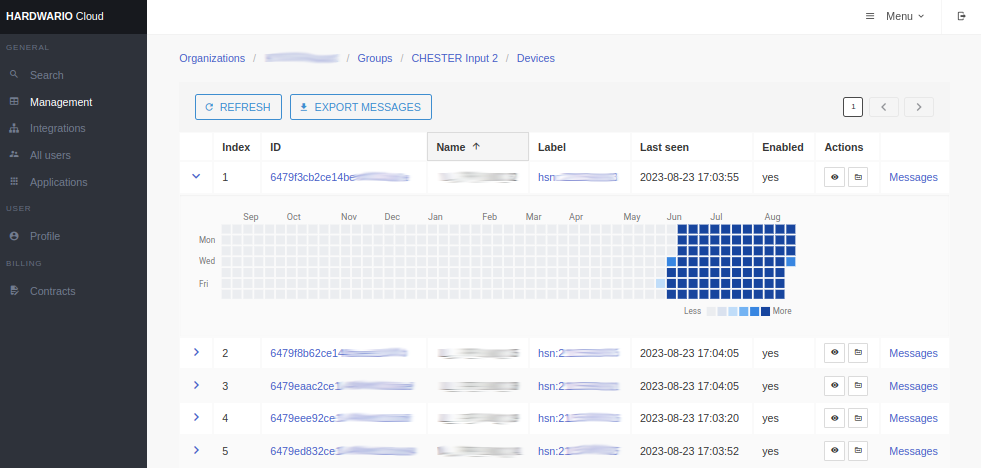Click the folder icon in row 1
Image resolution: width=981 pixels, height=468 pixels.
857,177
